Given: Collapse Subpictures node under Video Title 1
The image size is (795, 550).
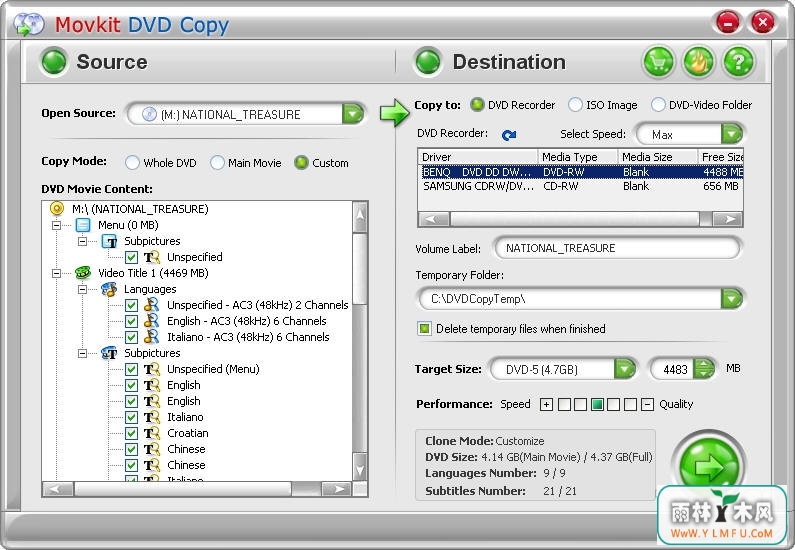Looking at the screenshot, I should pyautogui.click(x=83, y=353).
